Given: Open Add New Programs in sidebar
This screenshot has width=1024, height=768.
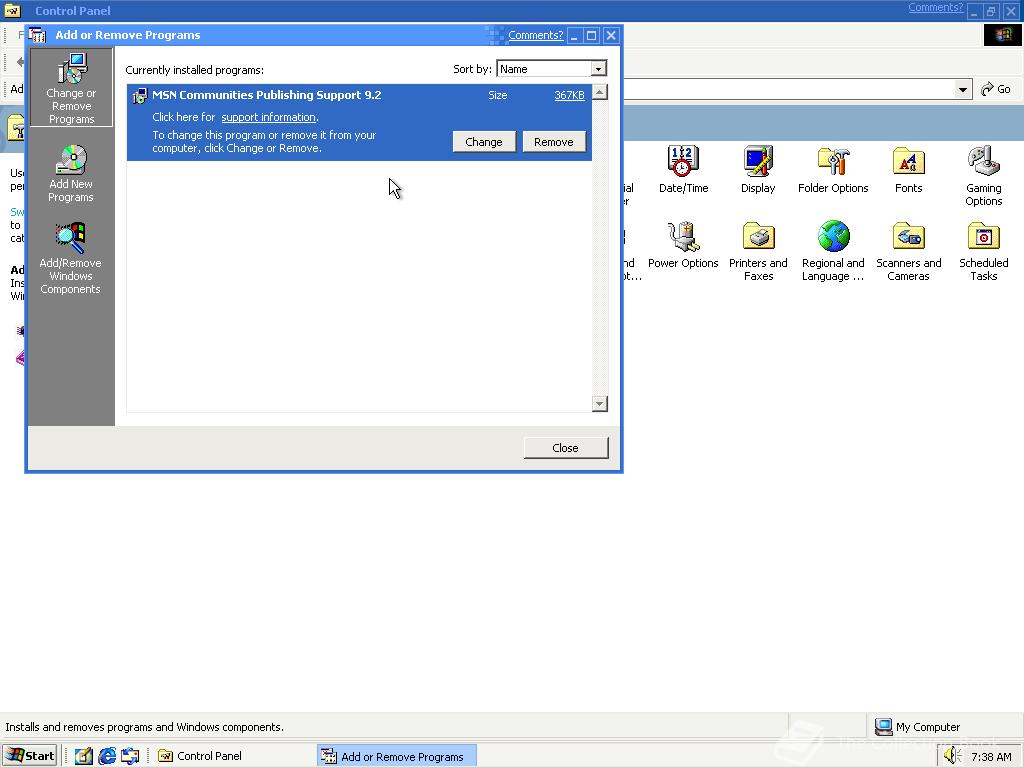Looking at the screenshot, I should point(71,174).
